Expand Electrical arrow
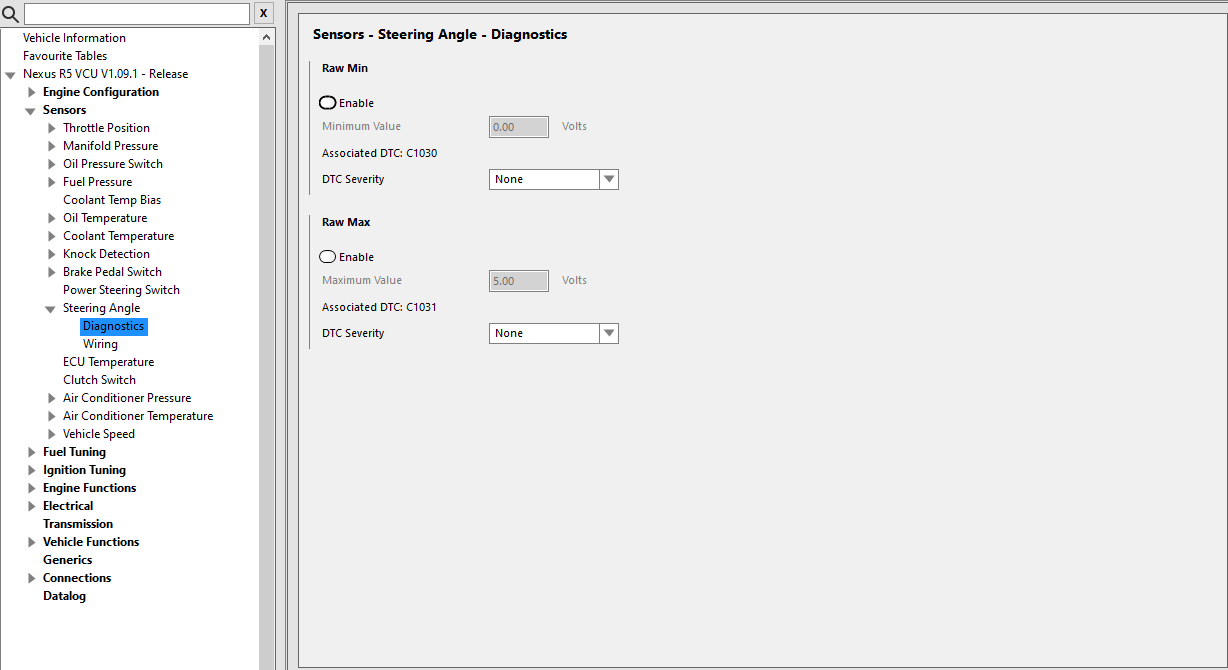 [x=32, y=506]
